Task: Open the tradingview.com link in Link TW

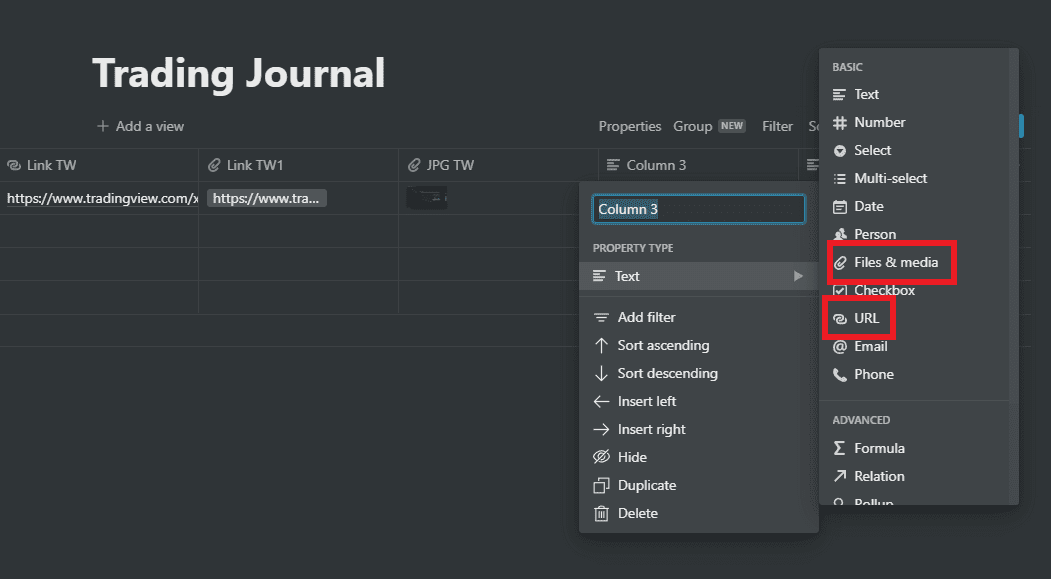Action: coord(103,198)
